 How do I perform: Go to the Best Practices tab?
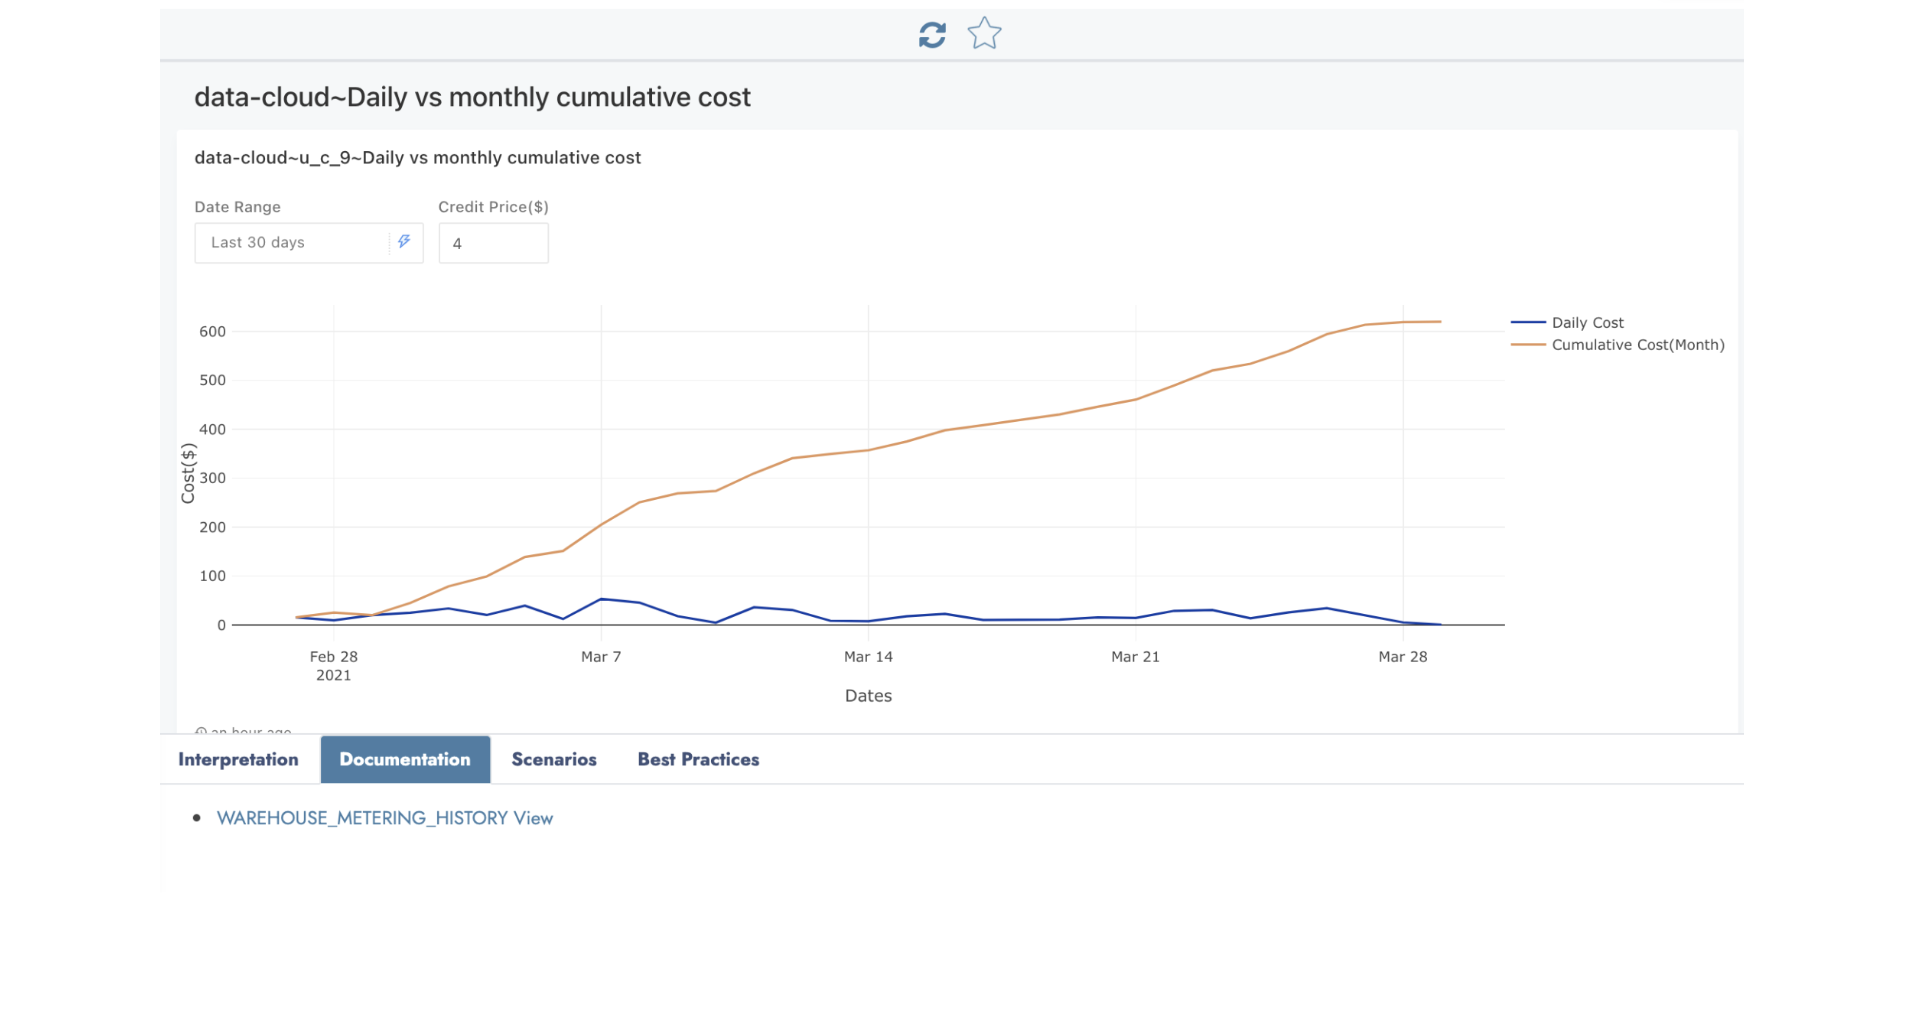[x=698, y=760]
